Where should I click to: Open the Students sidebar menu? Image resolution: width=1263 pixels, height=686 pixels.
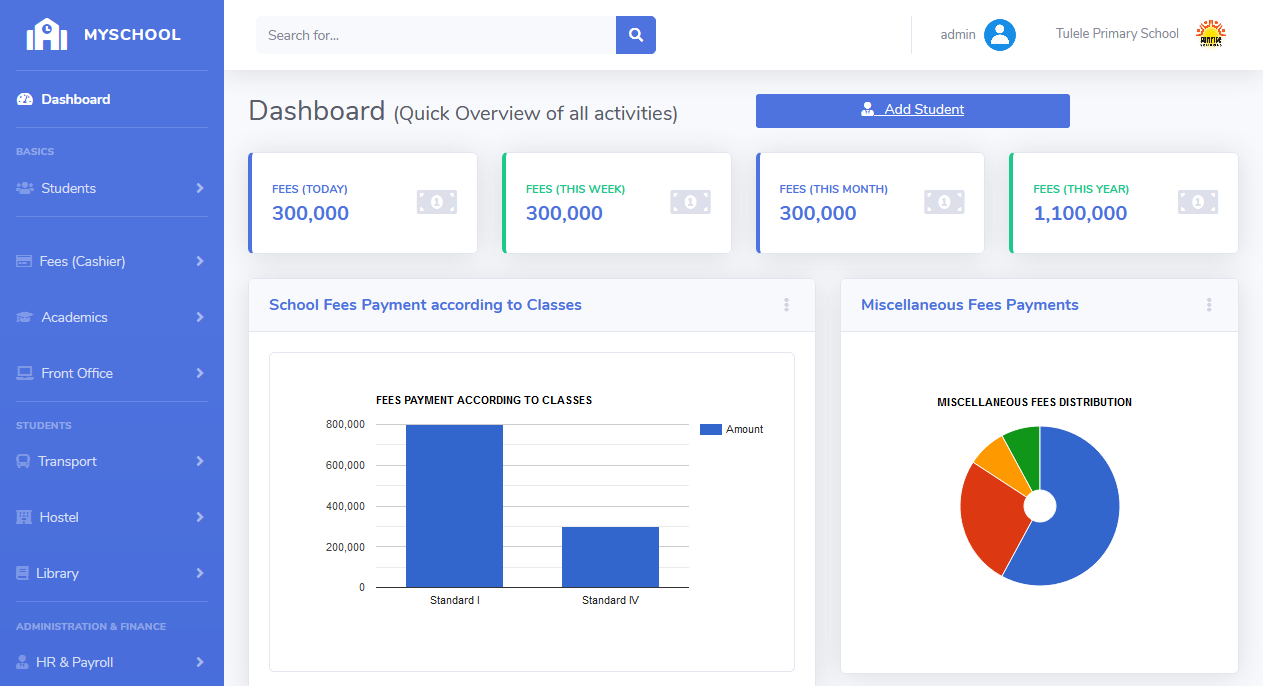pyautogui.click(x=112, y=188)
